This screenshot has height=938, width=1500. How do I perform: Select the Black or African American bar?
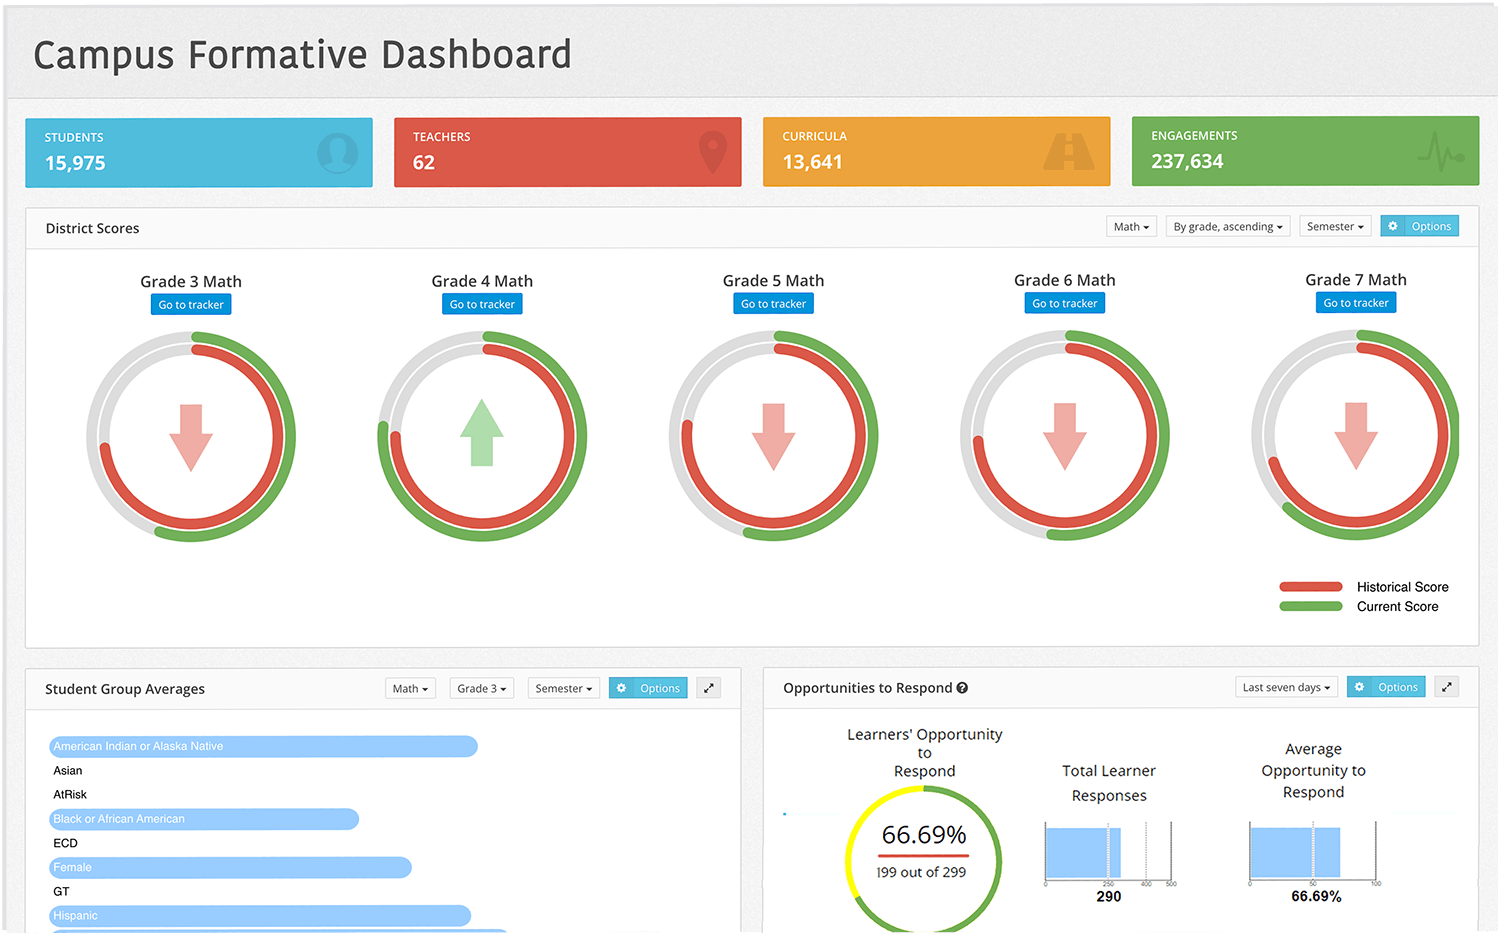click(204, 819)
